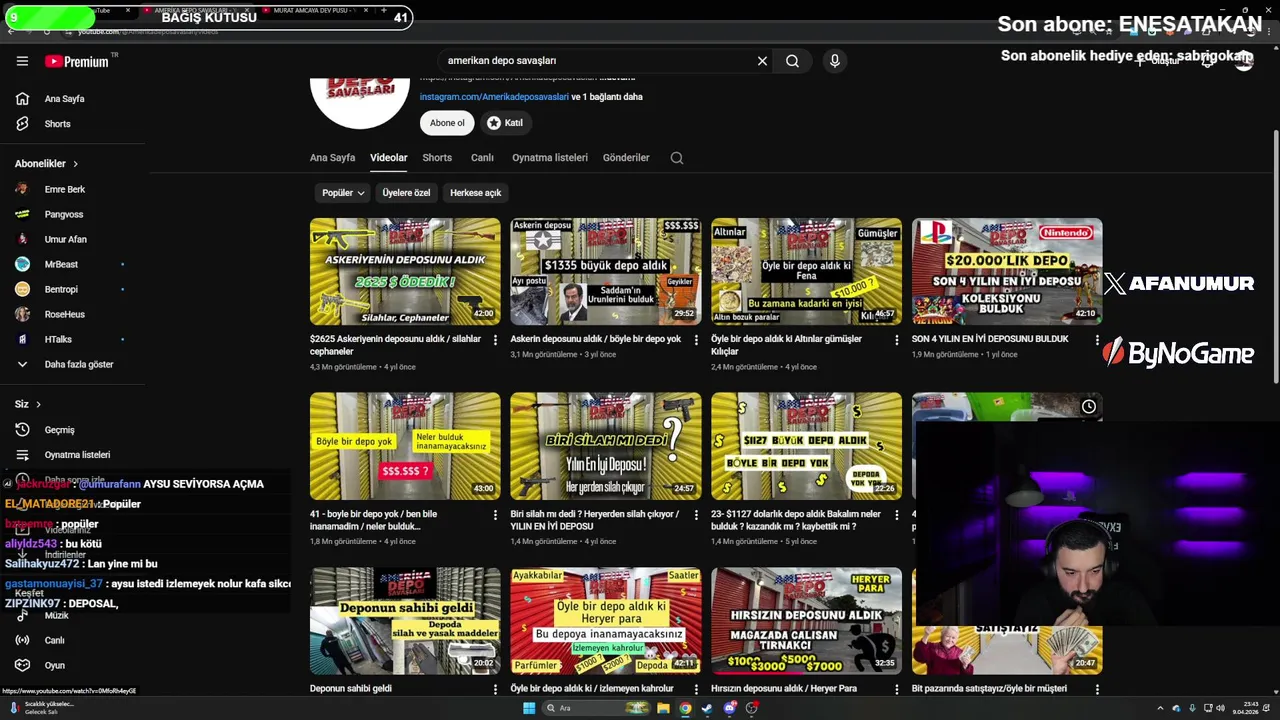Open video title '41 - boyle bir depo yok'

point(373,520)
